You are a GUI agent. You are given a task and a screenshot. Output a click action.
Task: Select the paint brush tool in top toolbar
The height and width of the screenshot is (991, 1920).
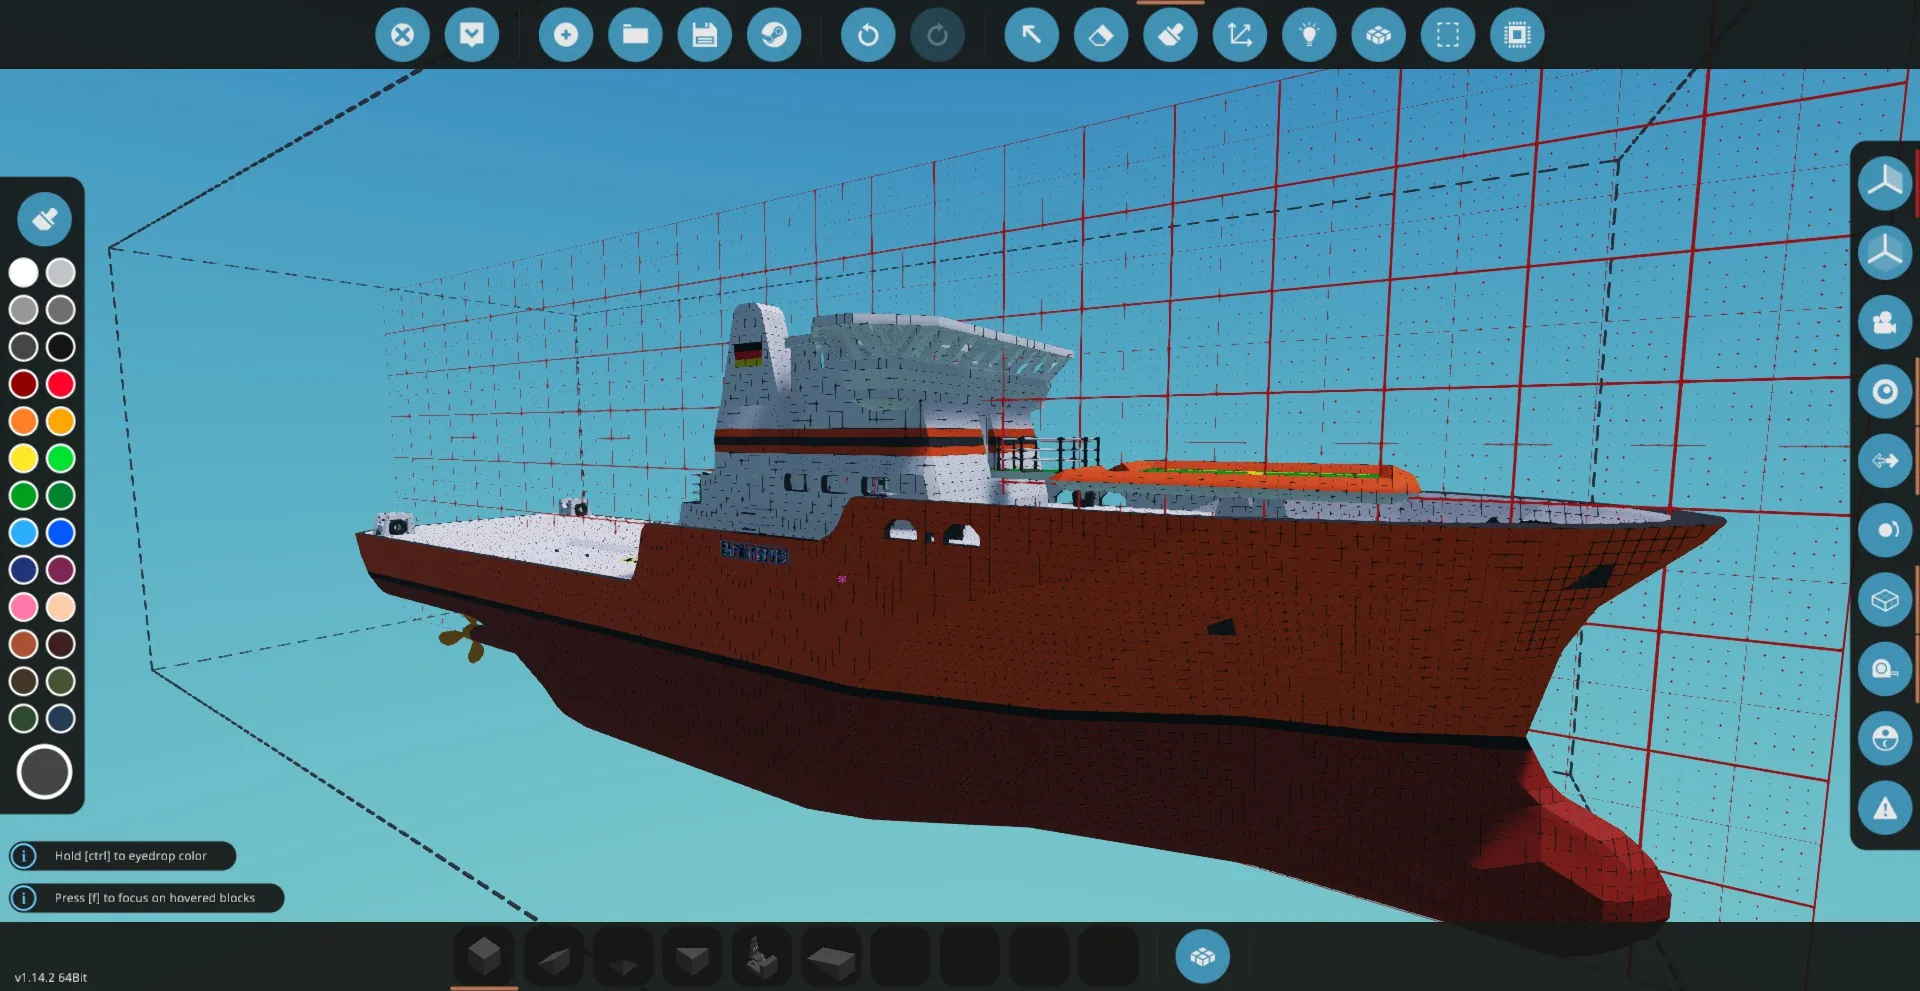[1170, 35]
